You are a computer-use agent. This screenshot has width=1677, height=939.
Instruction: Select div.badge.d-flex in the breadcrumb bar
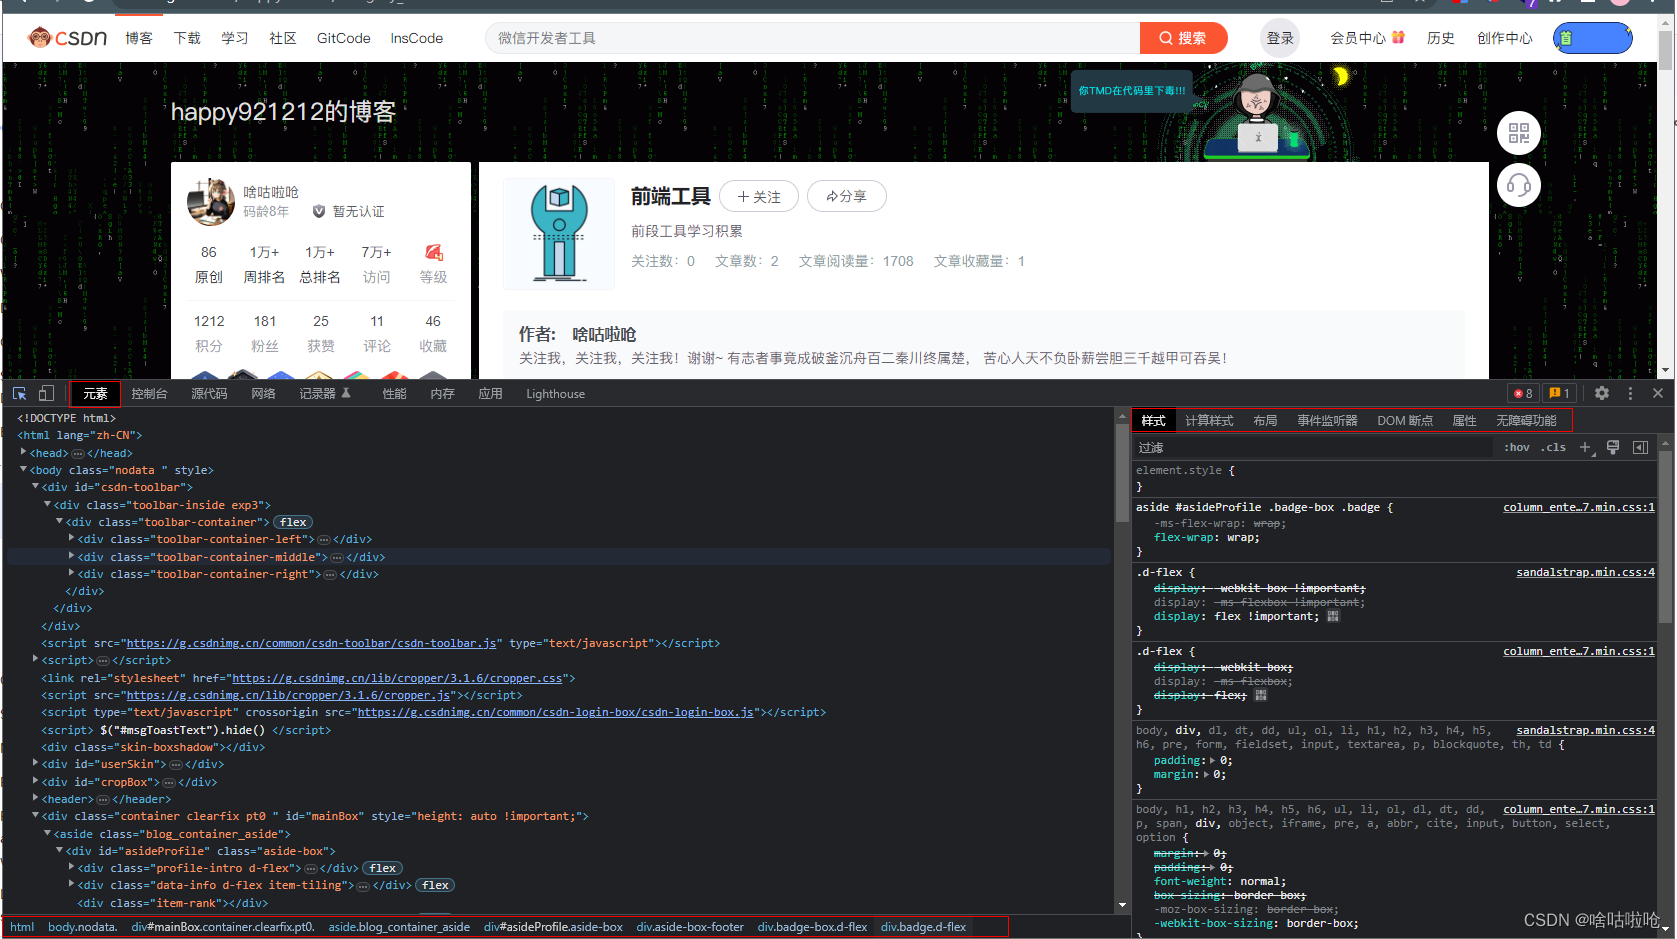point(923,927)
